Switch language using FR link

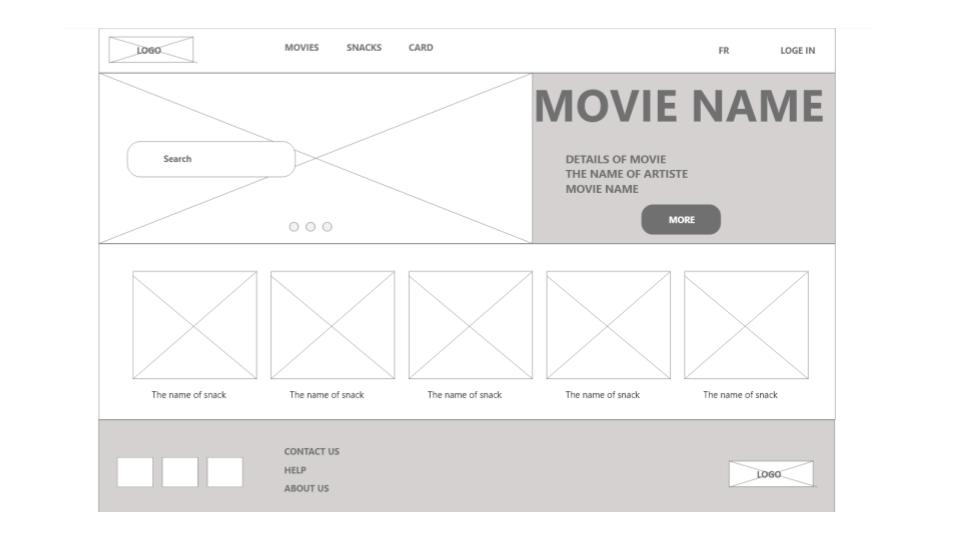click(723, 51)
